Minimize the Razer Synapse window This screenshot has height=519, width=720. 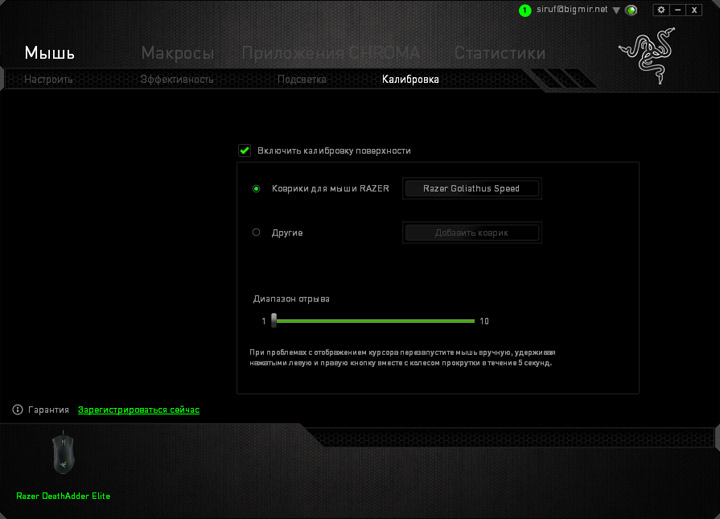[x=678, y=10]
